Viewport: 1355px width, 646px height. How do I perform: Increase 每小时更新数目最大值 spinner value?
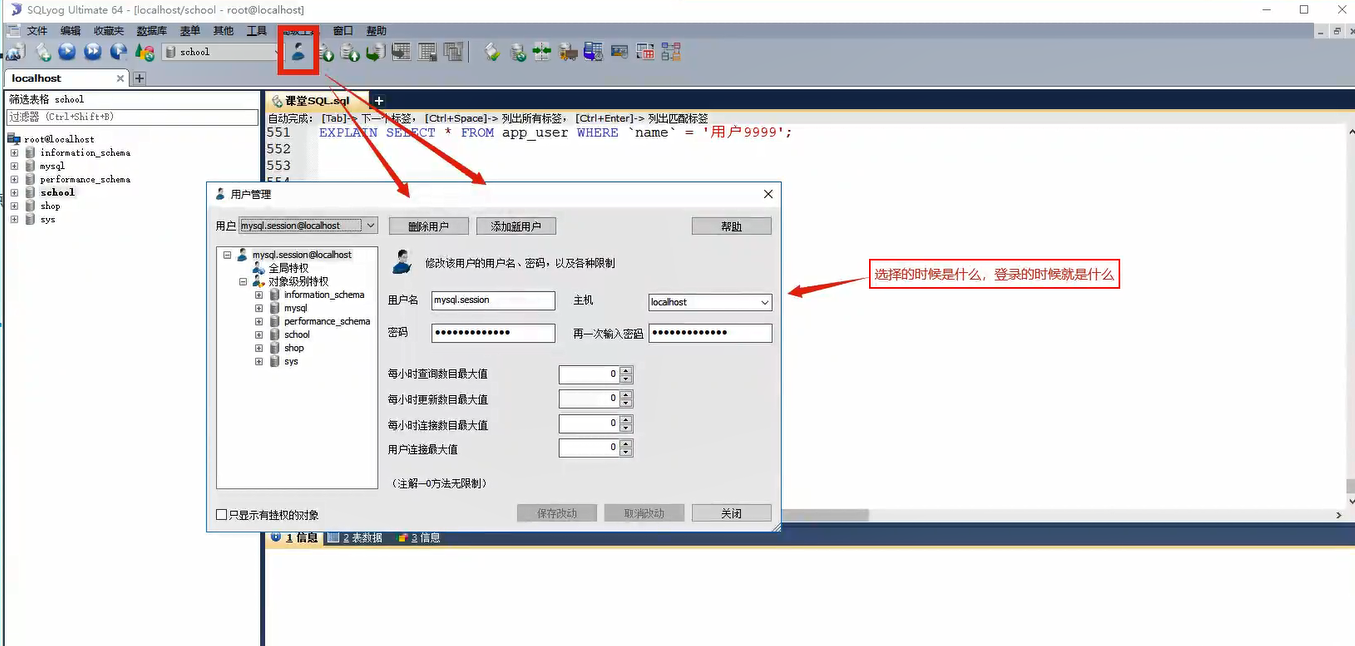[x=626, y=395]
